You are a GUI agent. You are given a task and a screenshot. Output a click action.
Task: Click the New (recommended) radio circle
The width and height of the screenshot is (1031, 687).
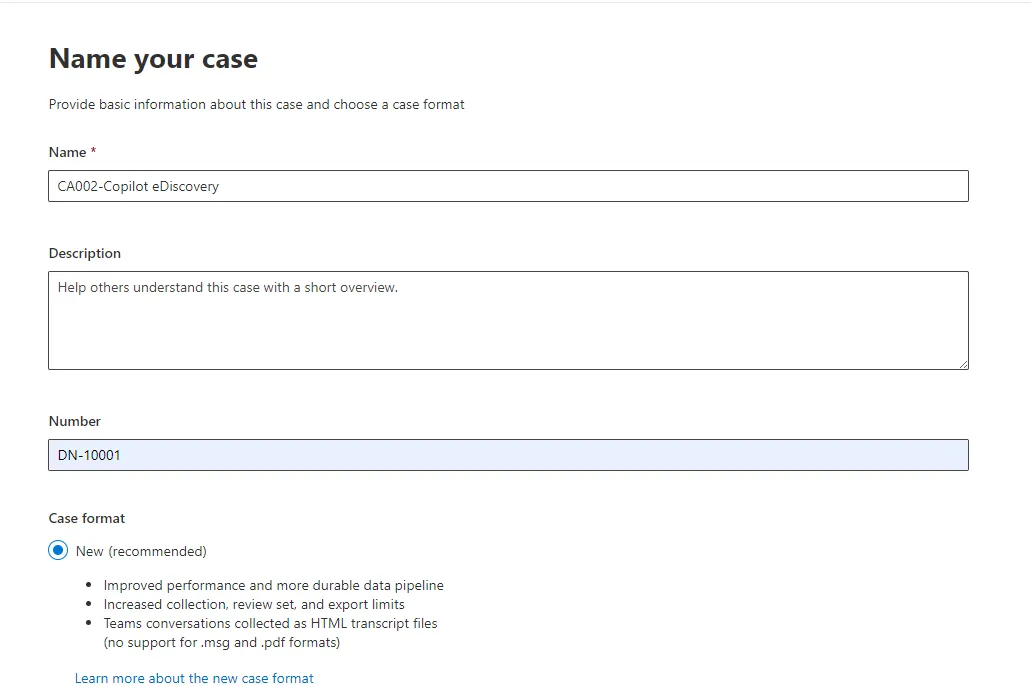(59, 551)
